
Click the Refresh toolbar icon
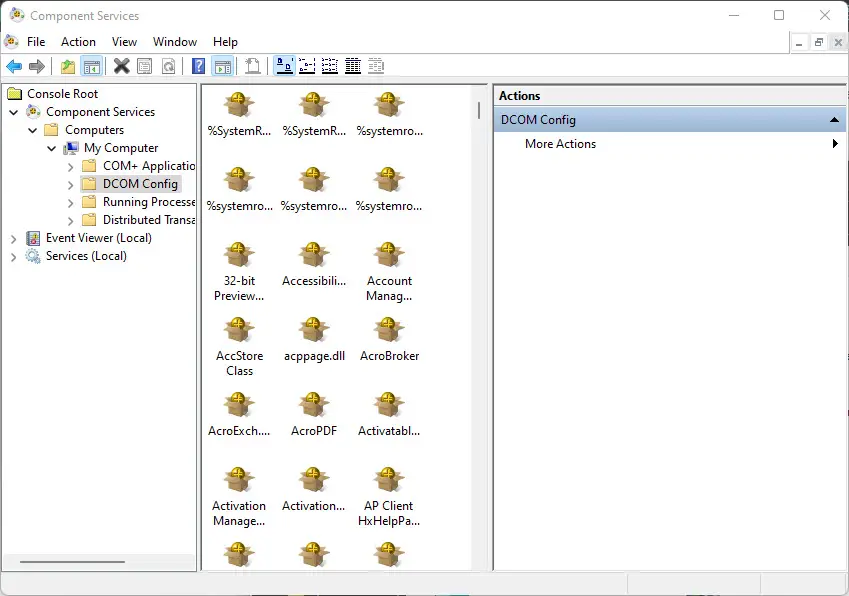pyautogui.click(x=168, y=67)
